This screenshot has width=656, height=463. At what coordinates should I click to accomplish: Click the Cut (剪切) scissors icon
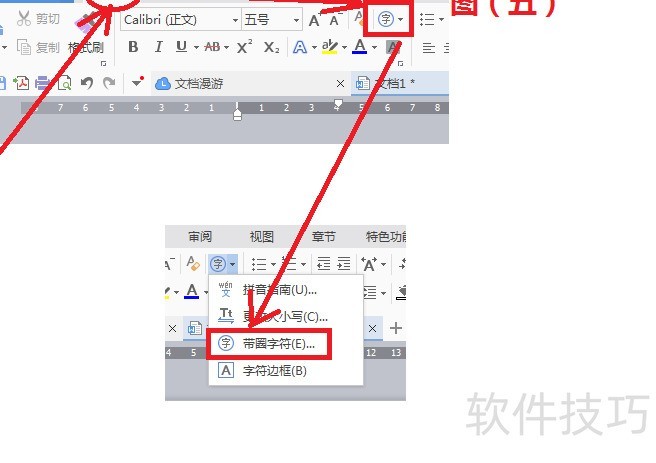tap(24, 19)
